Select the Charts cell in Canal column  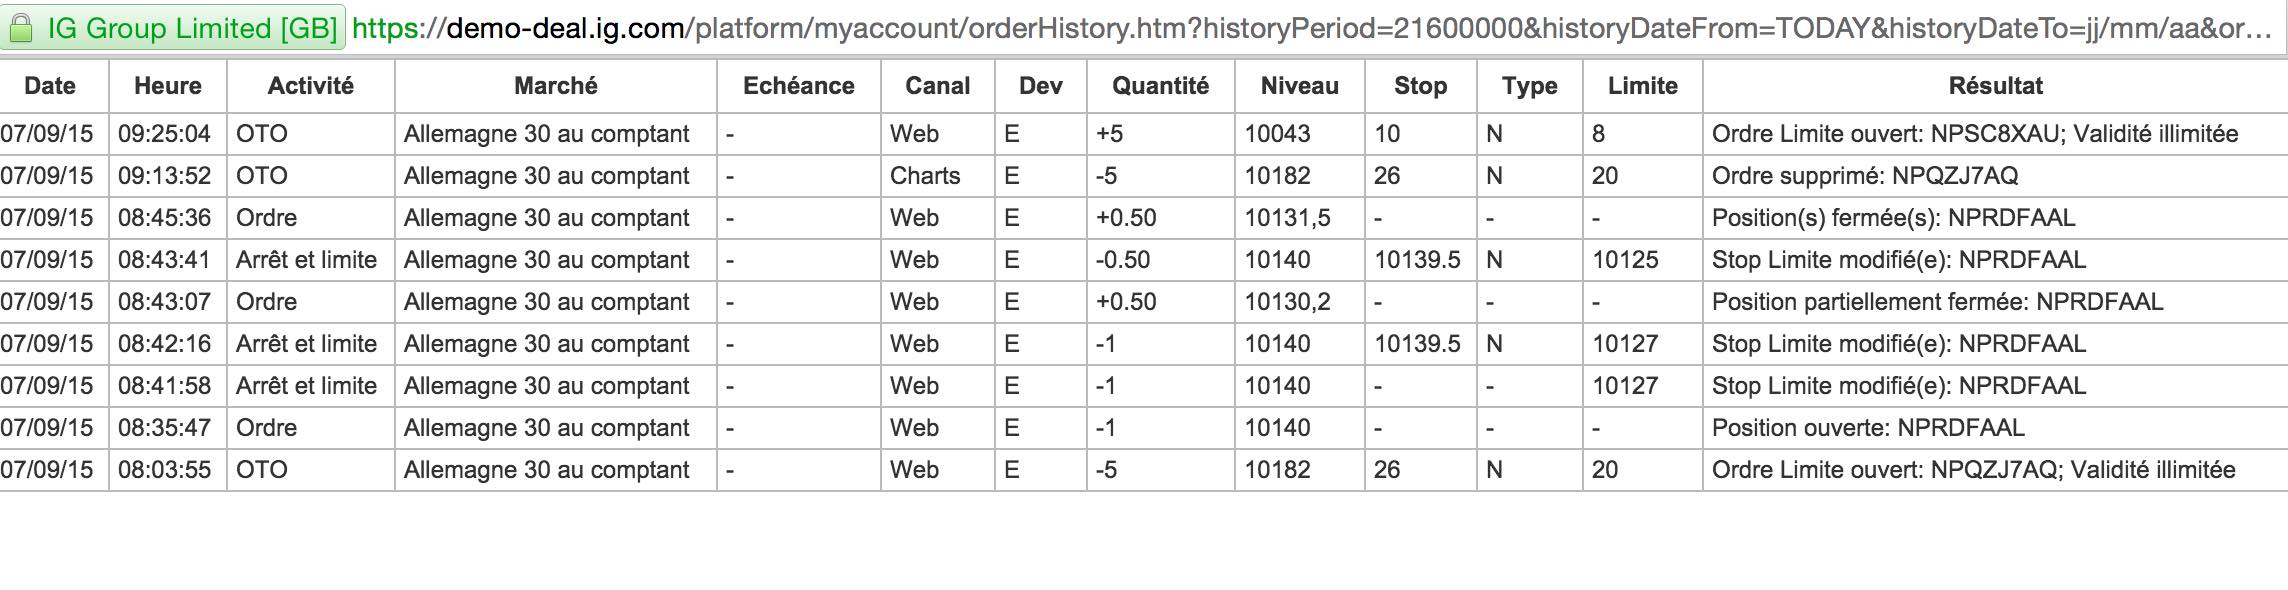(925, 176)
